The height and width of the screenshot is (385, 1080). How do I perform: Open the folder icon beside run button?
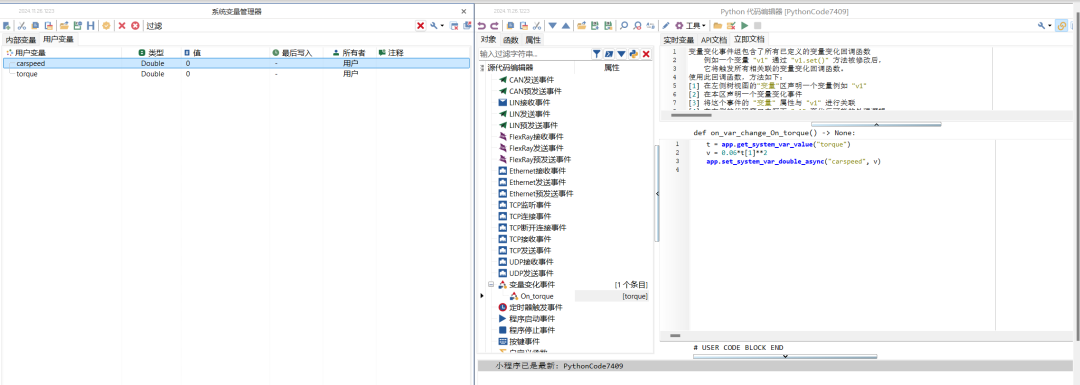pos(718,25)
